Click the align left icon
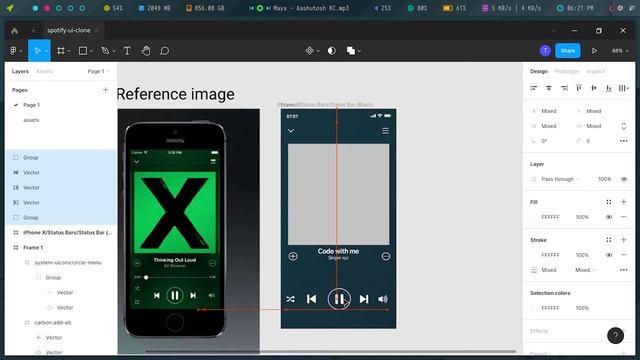Viewport: 640px width, 360px height. pyautogui.click(x=533, y=88)
